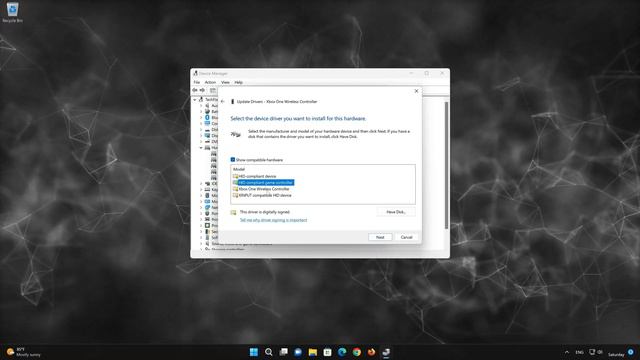Collapse the root computer node in device tree

pos(195,100)
